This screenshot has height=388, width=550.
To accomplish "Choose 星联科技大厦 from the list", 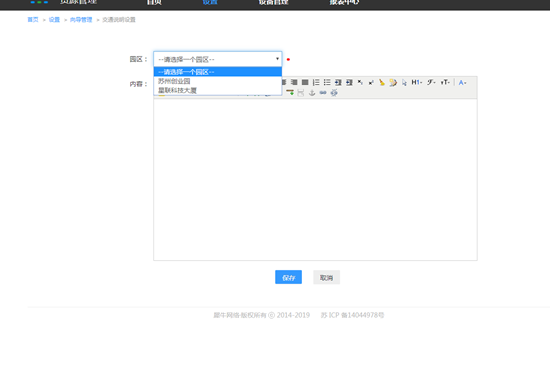I will [x=217, y=90].
